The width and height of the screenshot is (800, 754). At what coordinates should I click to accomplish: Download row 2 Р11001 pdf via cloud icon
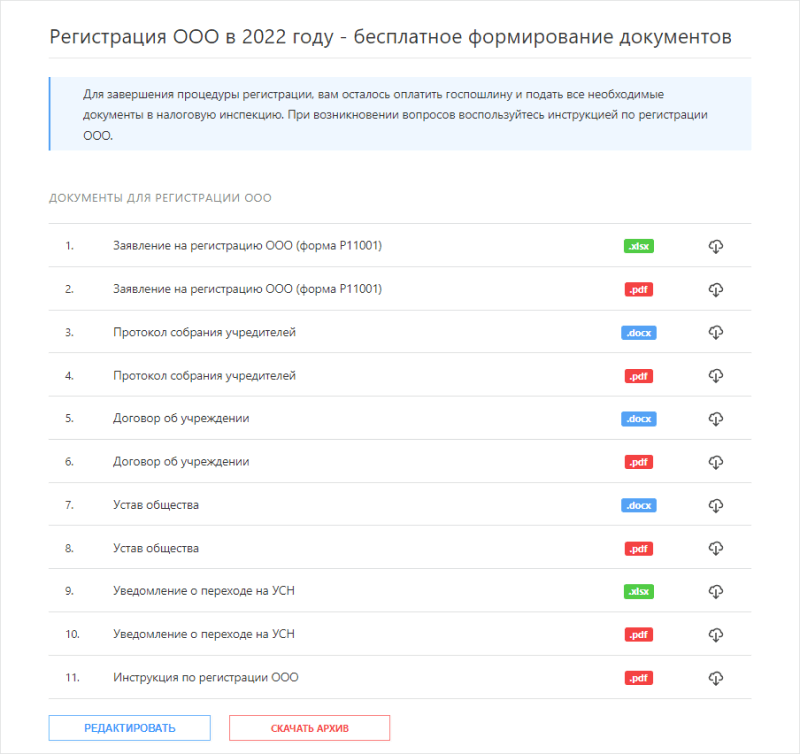click(716, 290)
